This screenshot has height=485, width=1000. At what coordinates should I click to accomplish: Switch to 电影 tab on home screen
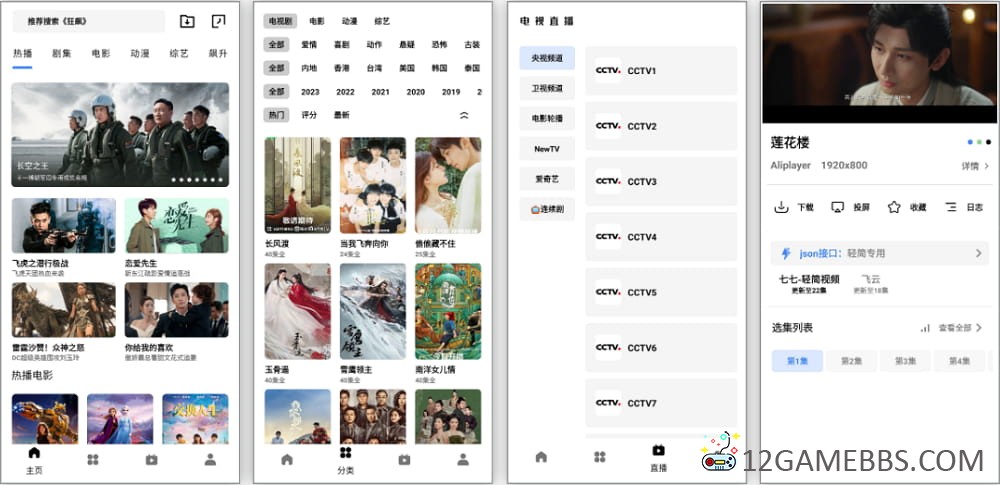[101, 54]
